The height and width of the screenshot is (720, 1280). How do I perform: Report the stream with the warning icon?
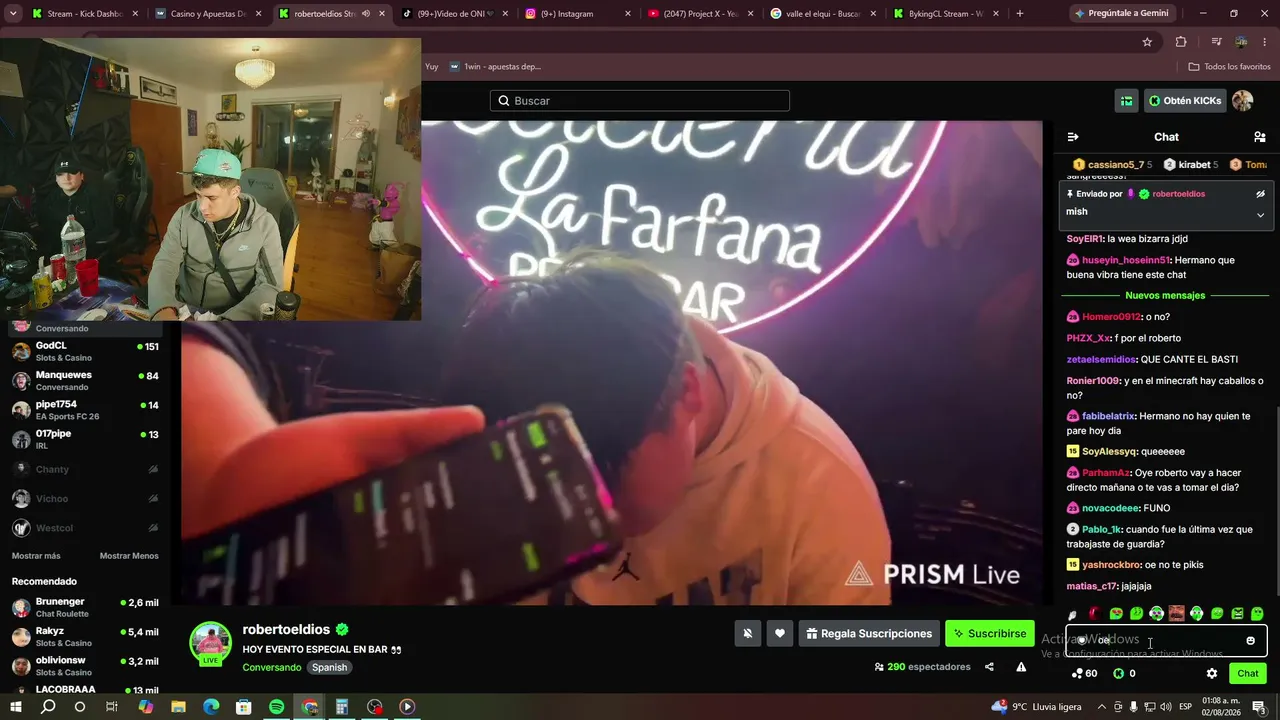1021,667
